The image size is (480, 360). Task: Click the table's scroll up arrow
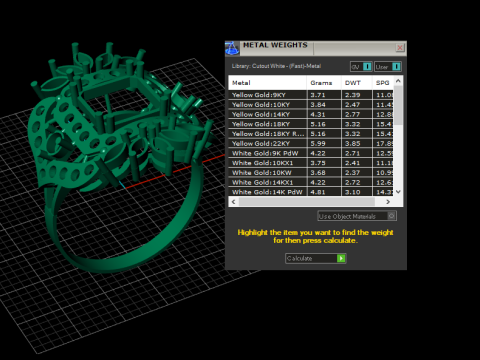pyautogui.click(x=398, y=81)
